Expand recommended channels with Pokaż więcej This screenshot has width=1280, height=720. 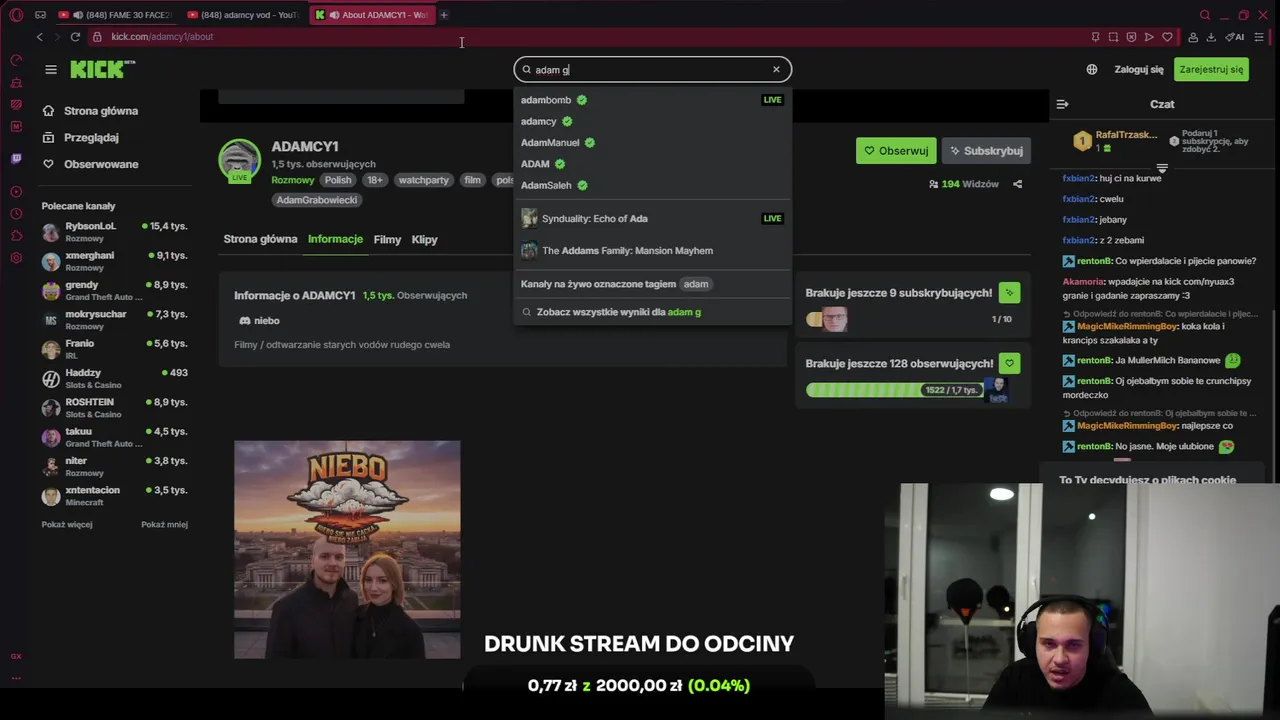pyautogui.click(x=67, y=524)
